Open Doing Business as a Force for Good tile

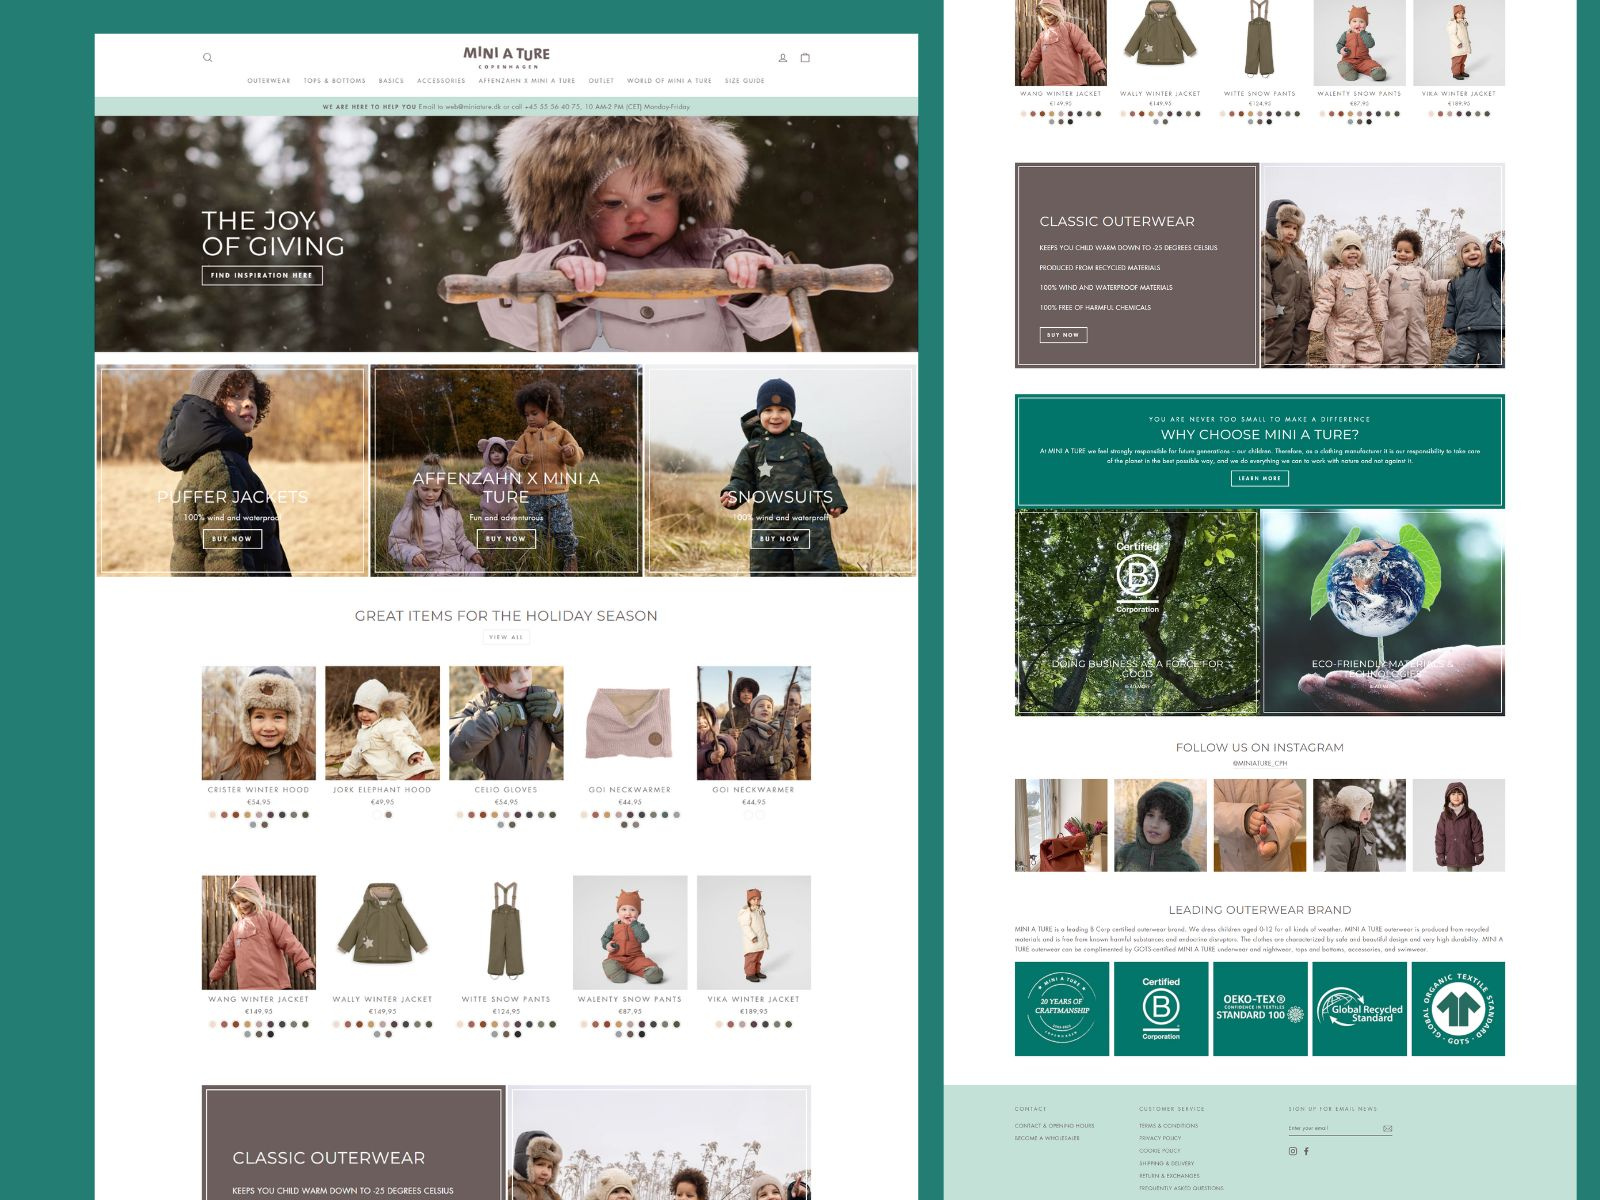pos(1137,612)
